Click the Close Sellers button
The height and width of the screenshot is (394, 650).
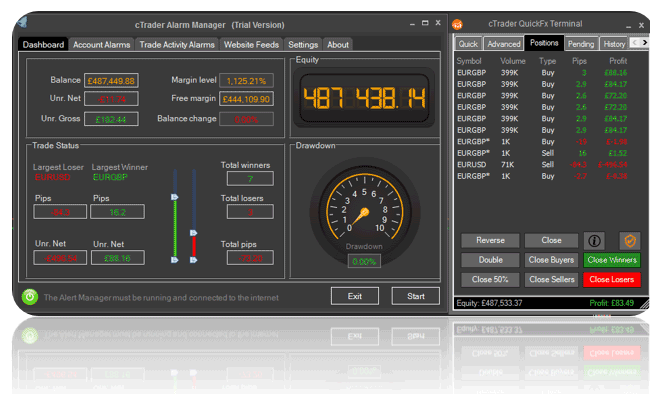pyautogui.click(x=551, y=280)
